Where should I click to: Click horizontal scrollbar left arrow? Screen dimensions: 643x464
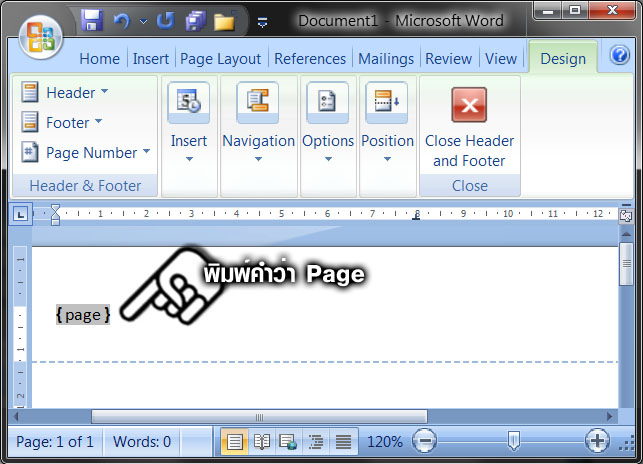pyautogui.click(x=16, y=417)
